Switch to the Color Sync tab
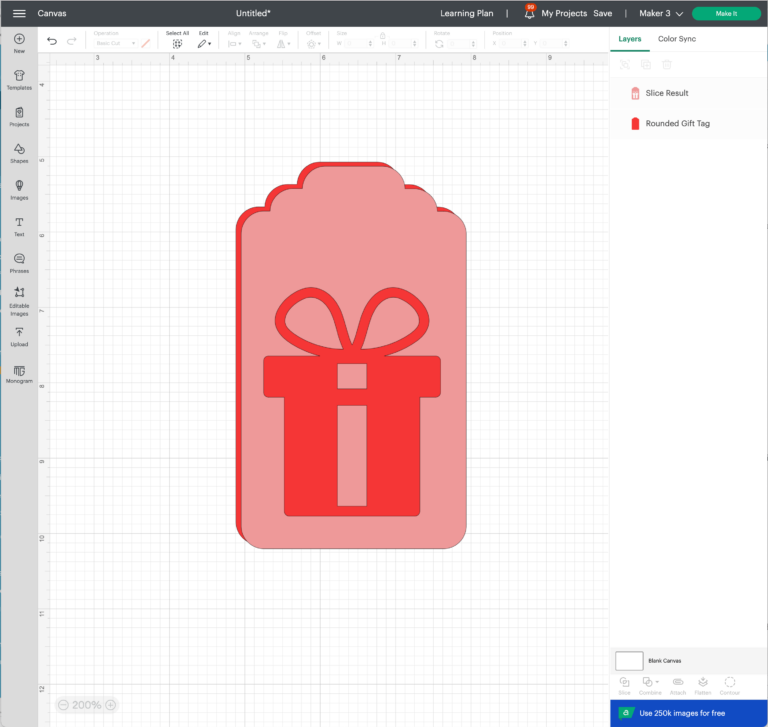Viewport: 768px width, 727px height. coord(676,39)
